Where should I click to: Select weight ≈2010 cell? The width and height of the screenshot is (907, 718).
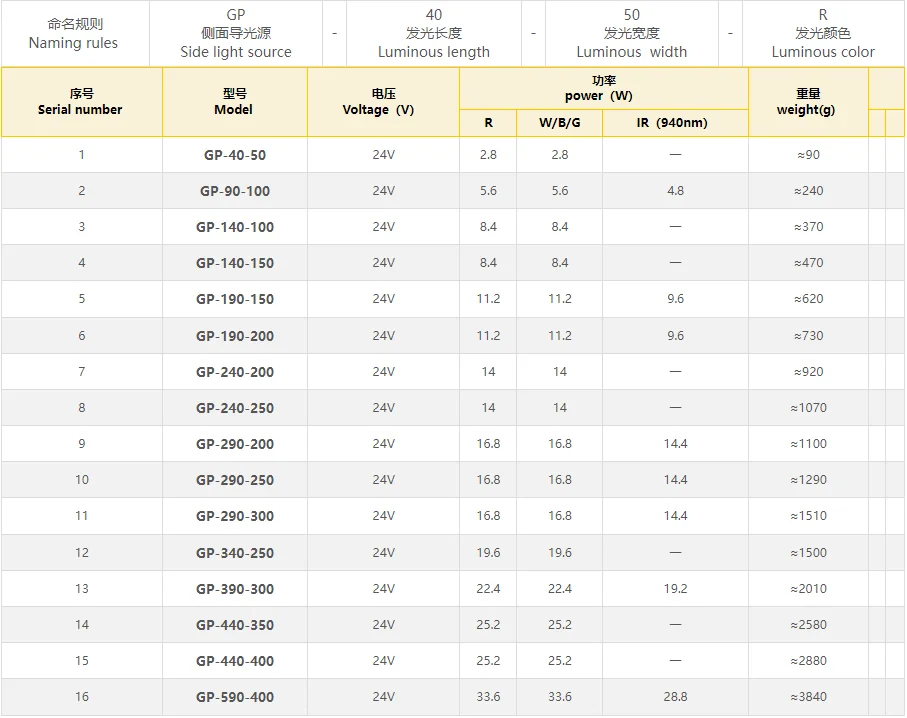(808, 589)
